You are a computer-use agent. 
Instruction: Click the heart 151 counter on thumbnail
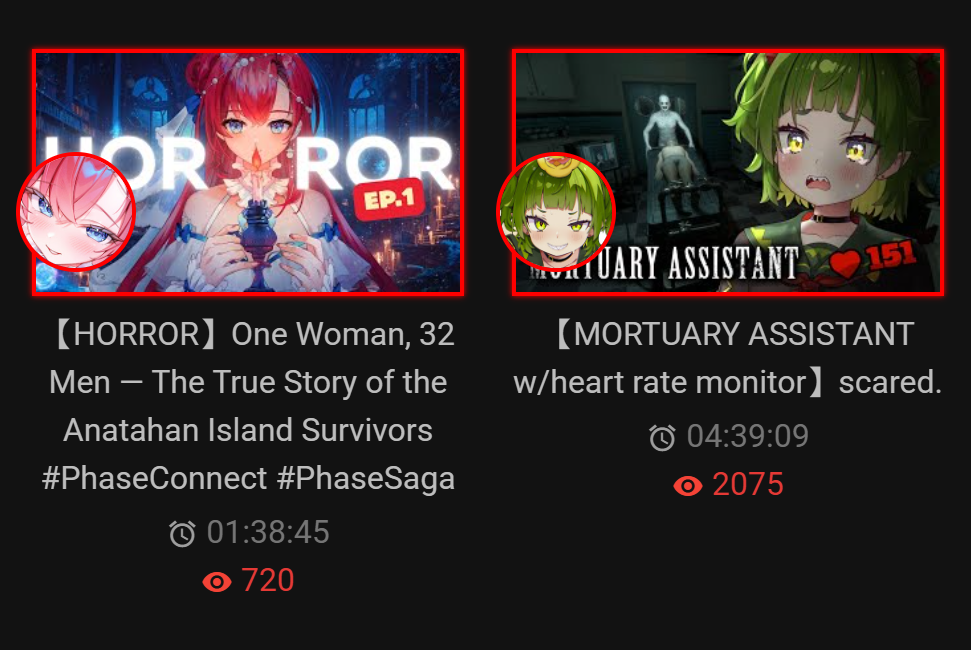[x=873, y=258]
